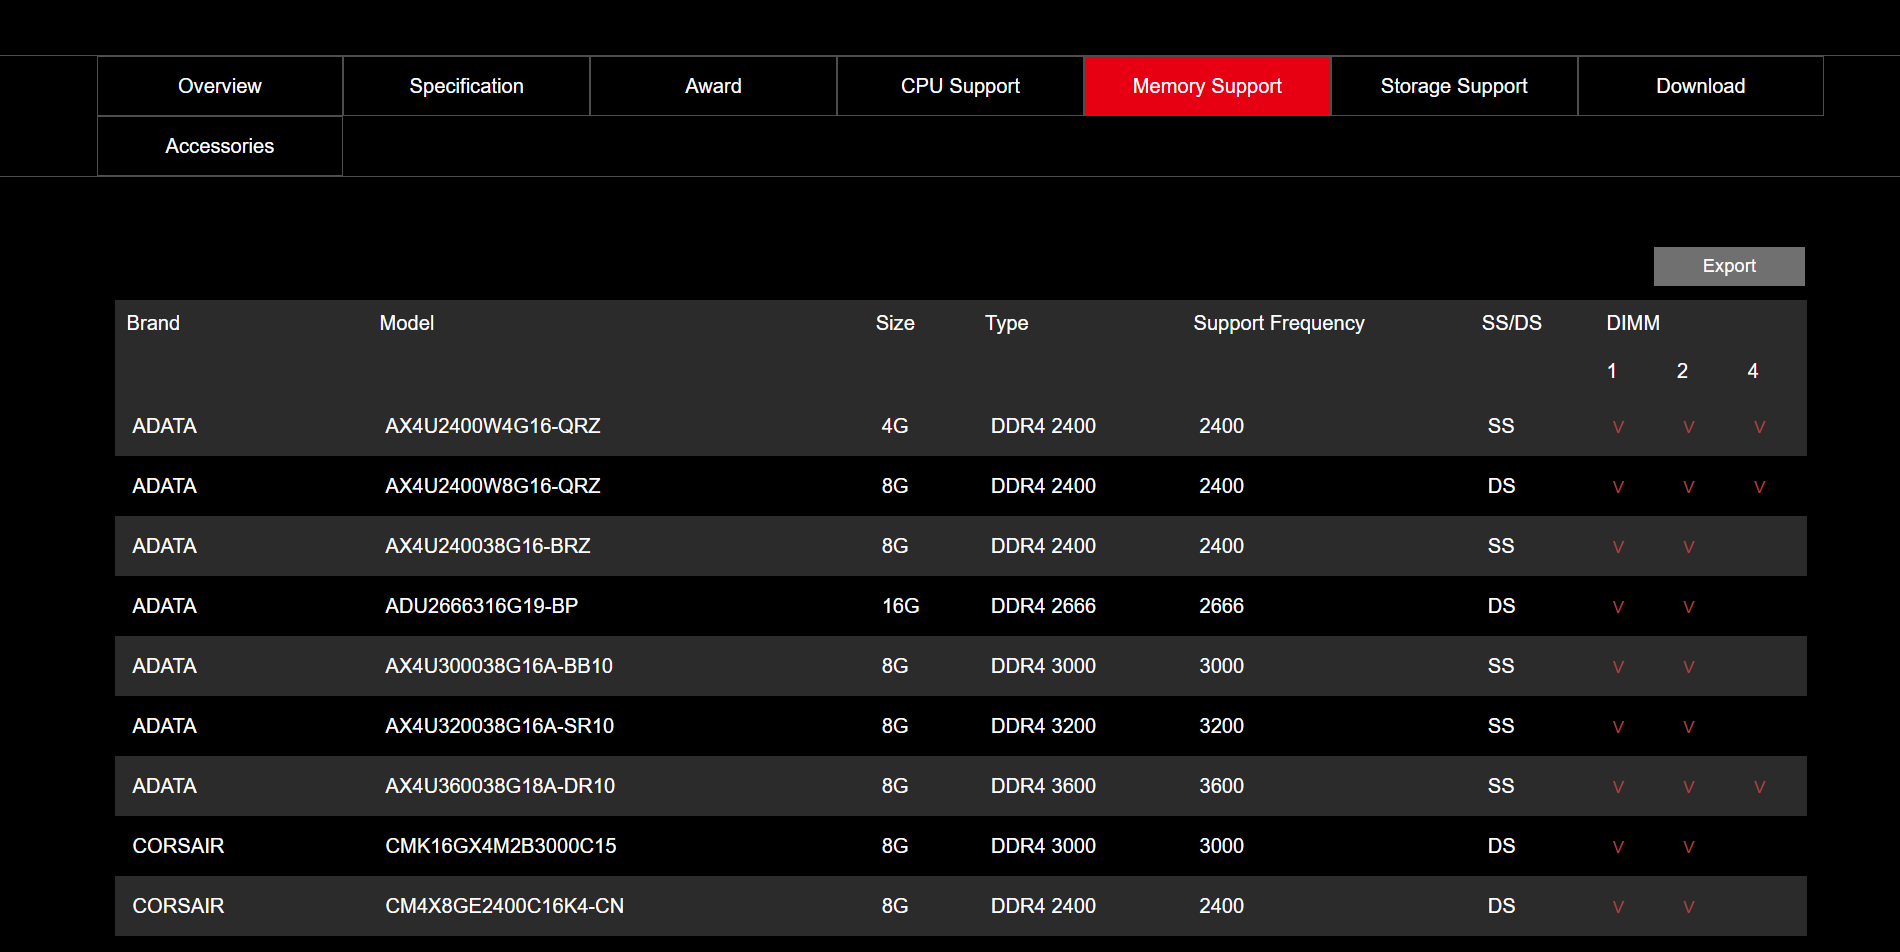Screen dimensions: 1900x952
Task: Click the Size column header
Action: coord(895,323)
